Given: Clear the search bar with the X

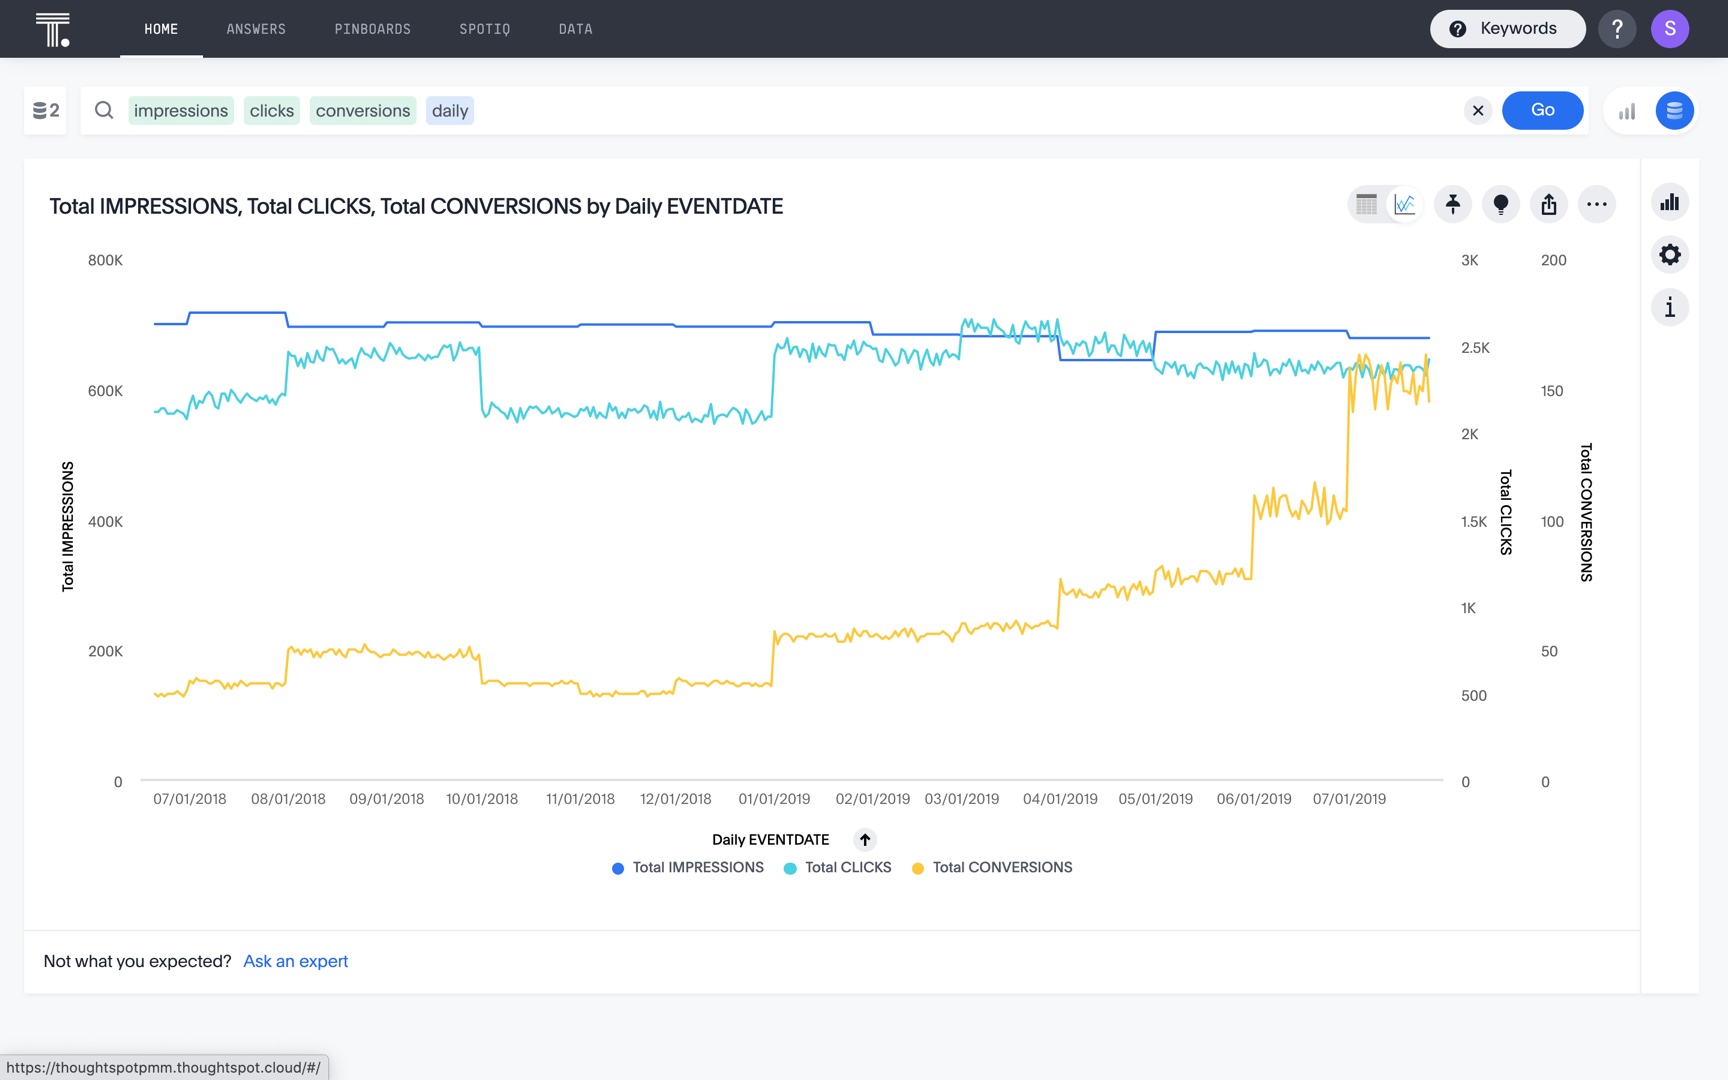Looking at the screenshot, I should (x=1478, y=110).
